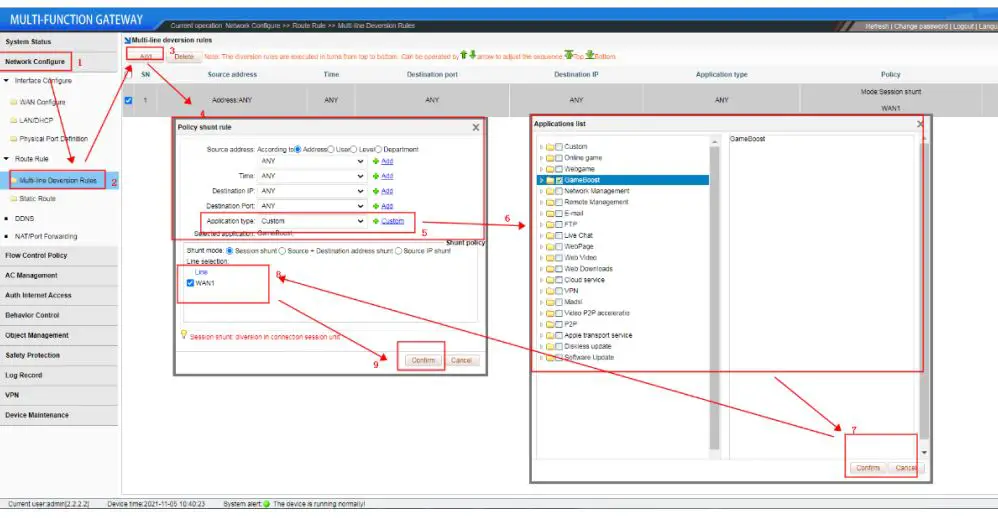The image size is (998, 518).
Task: Select Session shunt mode radio button
Action: coord(230,251)
